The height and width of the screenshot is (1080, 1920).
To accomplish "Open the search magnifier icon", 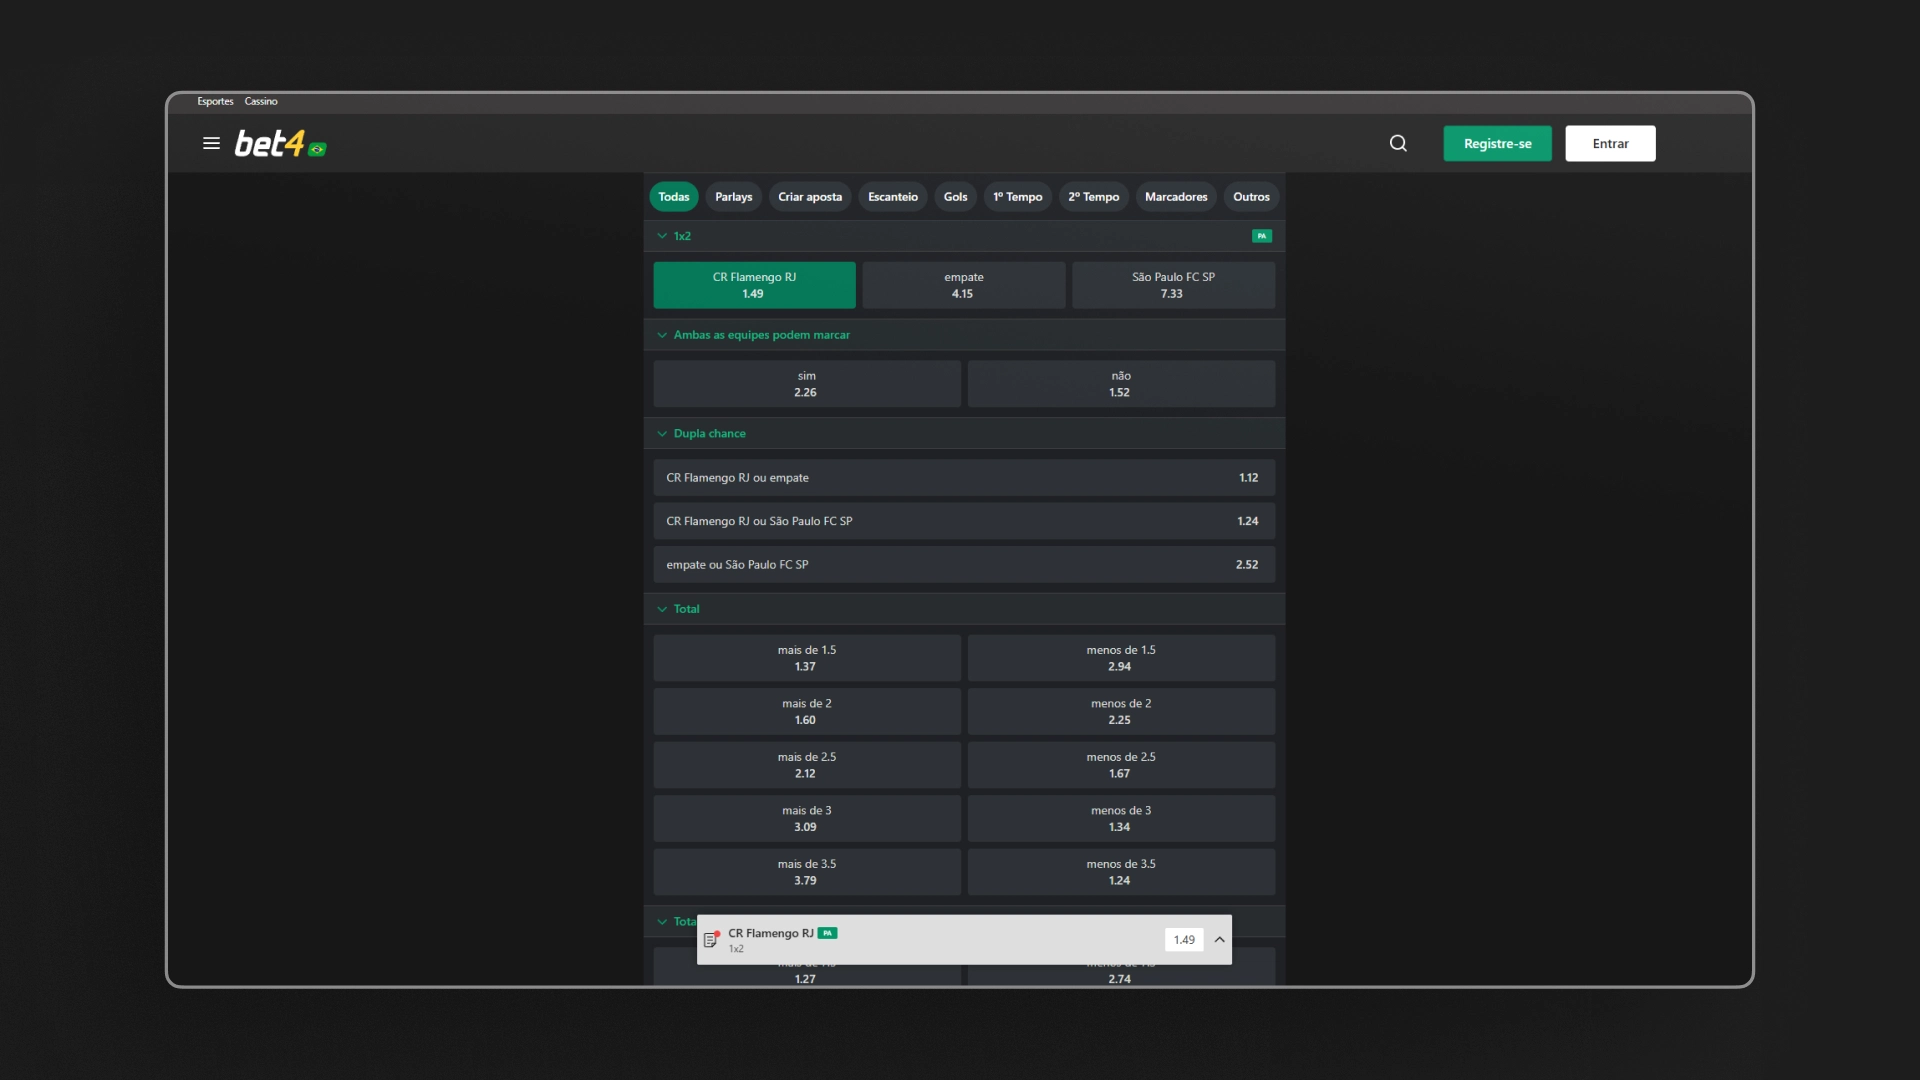I will 1398,143.
